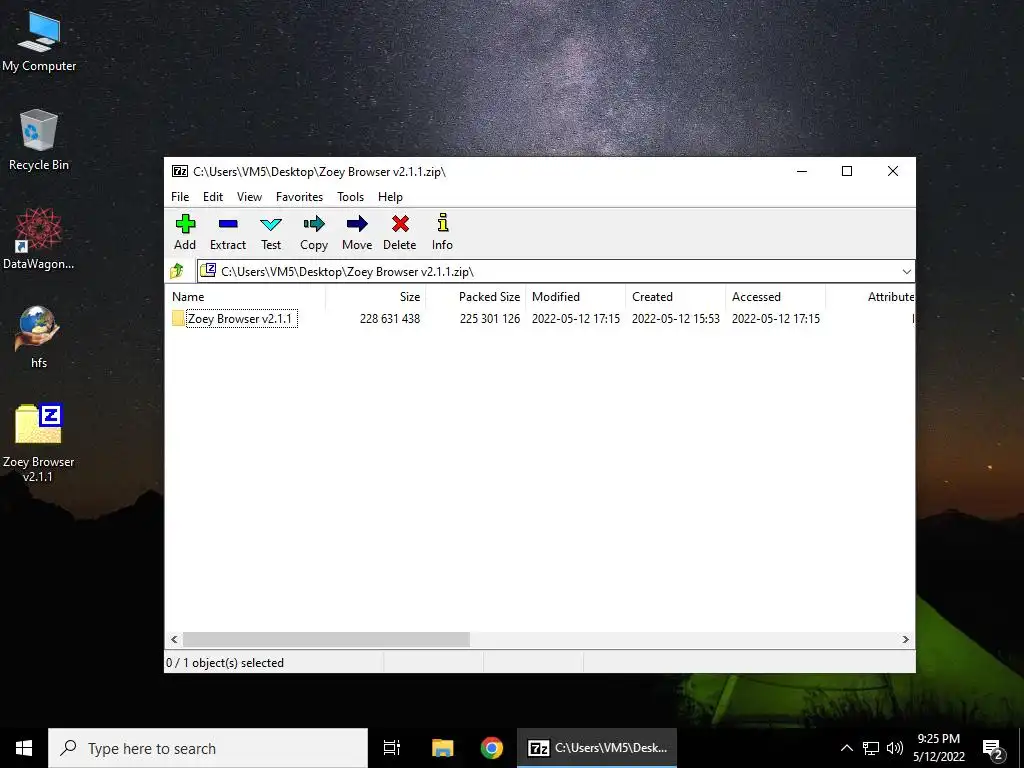
Task: Open the File menu
Action: pos(180,197)
